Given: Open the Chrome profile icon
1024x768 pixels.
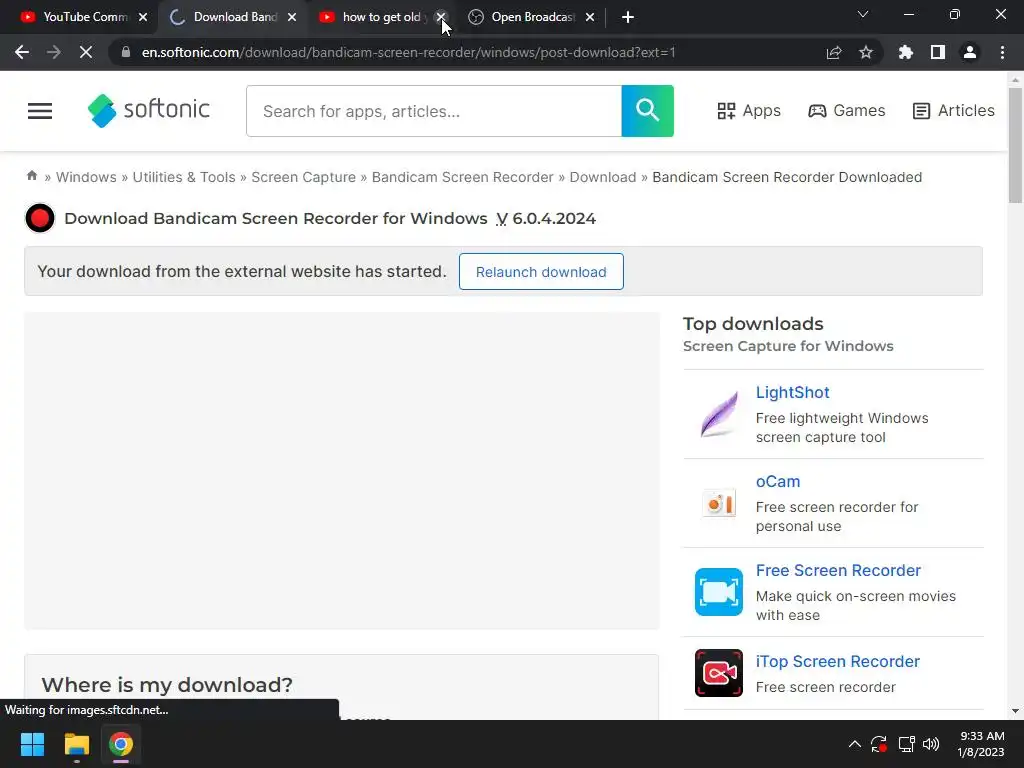Looking at the screenshot, I should pyautogui.click(x=970, y=52).
